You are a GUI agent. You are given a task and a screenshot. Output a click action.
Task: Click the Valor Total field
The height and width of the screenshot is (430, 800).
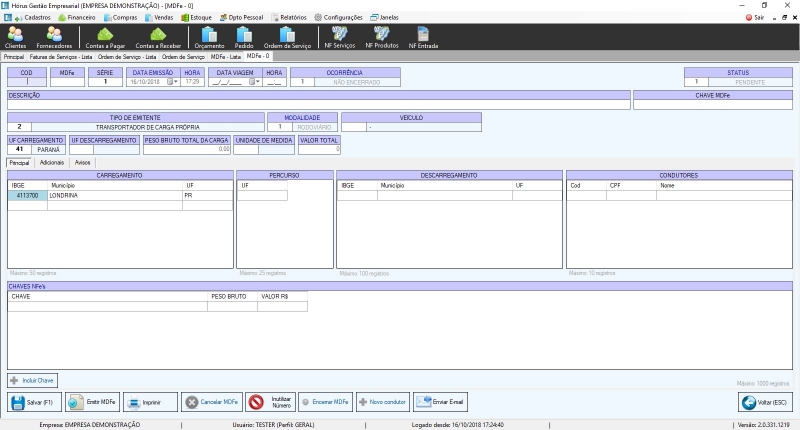(319, 149)
